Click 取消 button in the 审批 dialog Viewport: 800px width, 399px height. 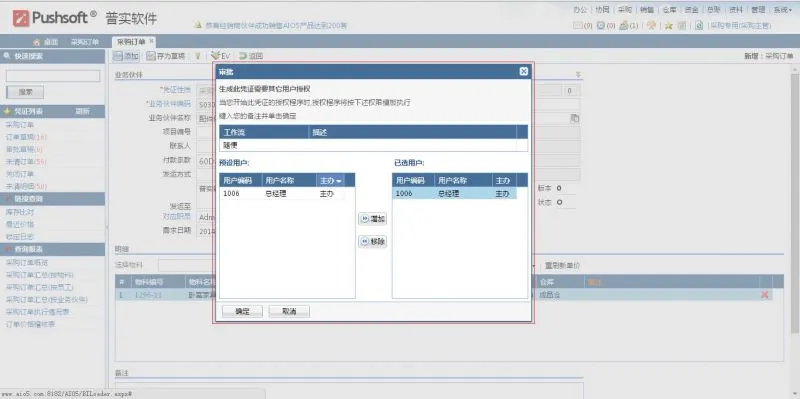289,311
